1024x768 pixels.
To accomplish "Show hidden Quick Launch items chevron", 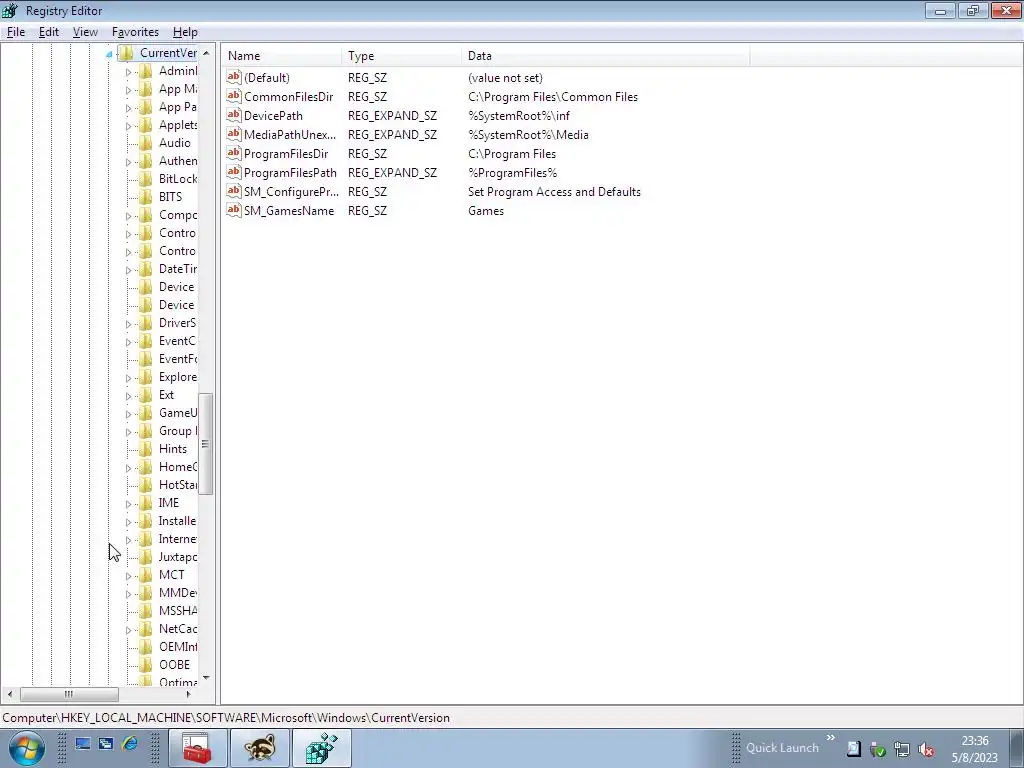I will pos(831,738).
